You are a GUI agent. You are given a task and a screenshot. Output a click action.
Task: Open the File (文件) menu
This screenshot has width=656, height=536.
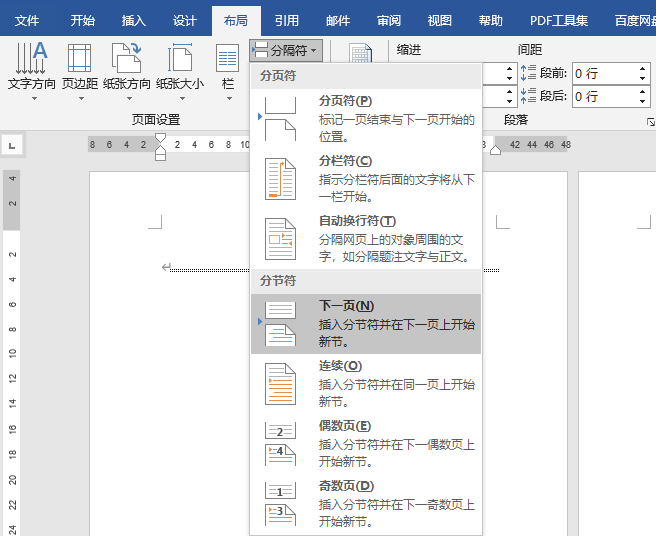coord(27,20)
